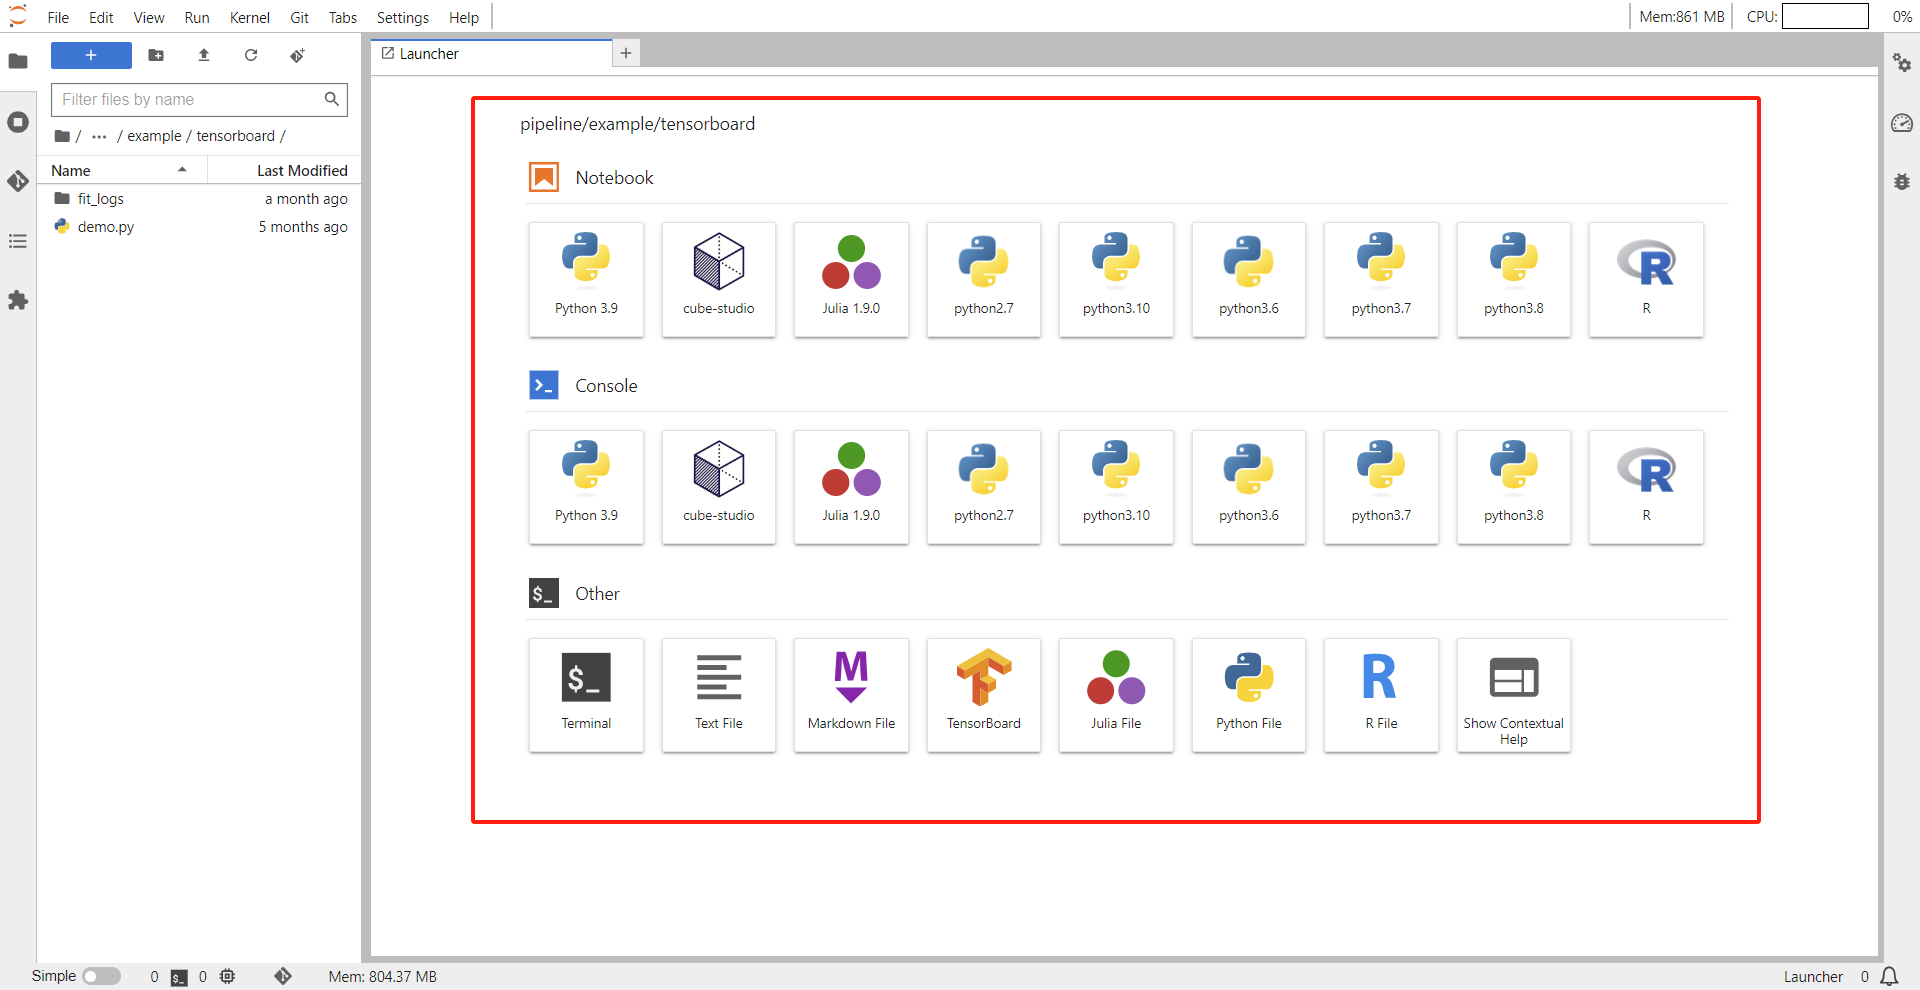Open R notebook card

[x=1646, y=279]
